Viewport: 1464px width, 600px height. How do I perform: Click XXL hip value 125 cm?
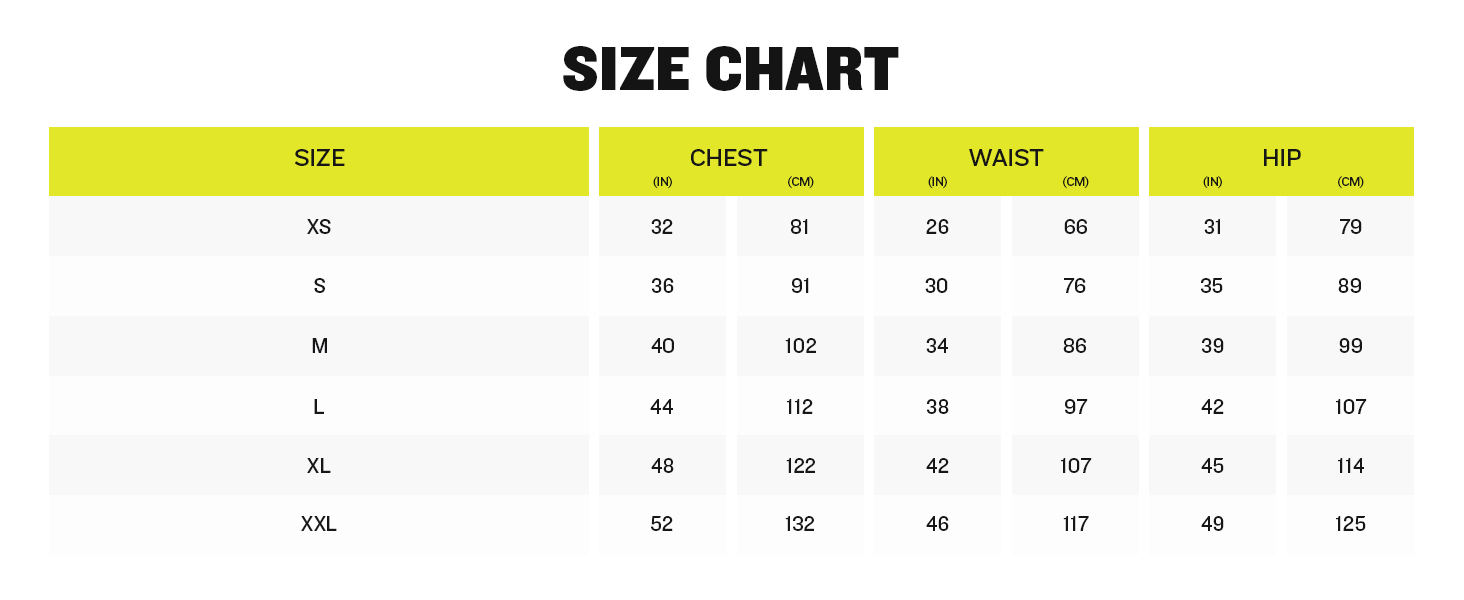(1350, 524)
